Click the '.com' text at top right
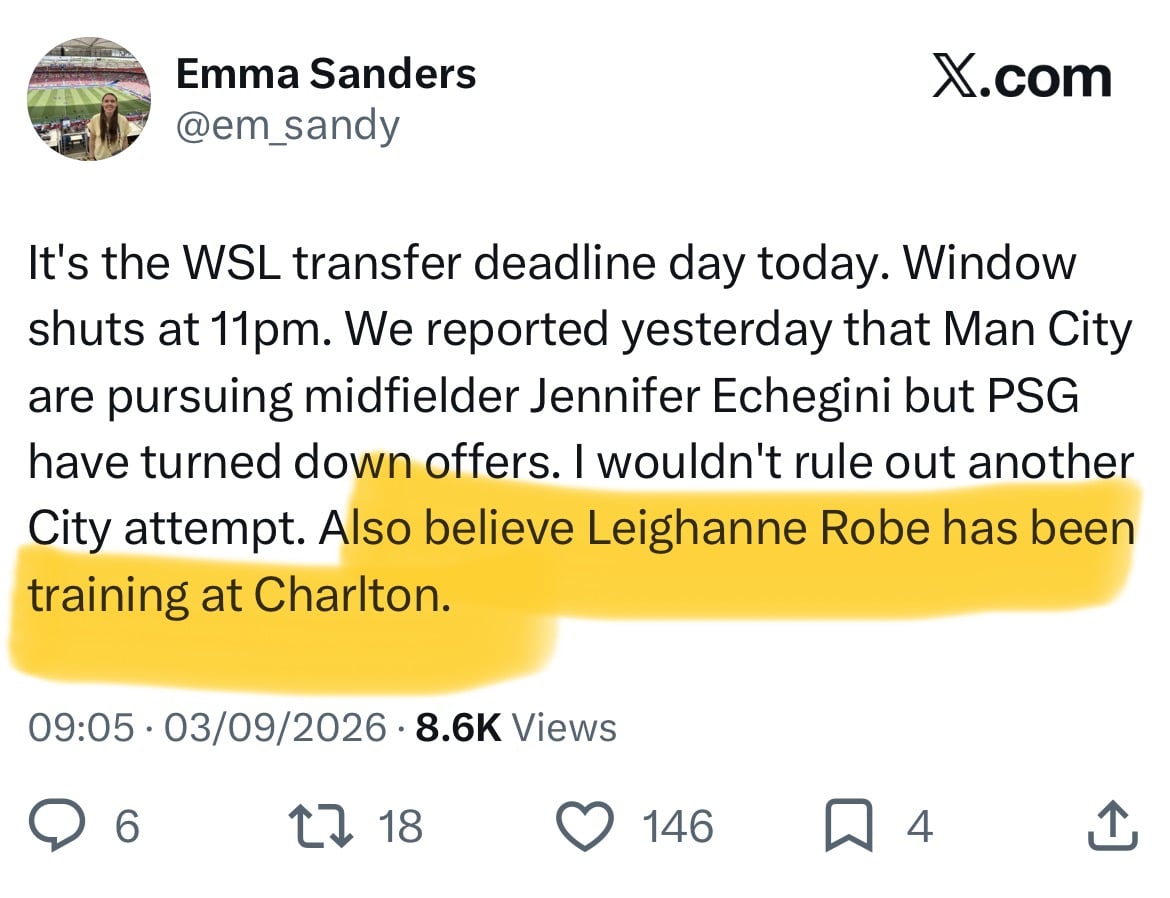This screenshot has height=898, width=1170. [x=1045, y=78]
